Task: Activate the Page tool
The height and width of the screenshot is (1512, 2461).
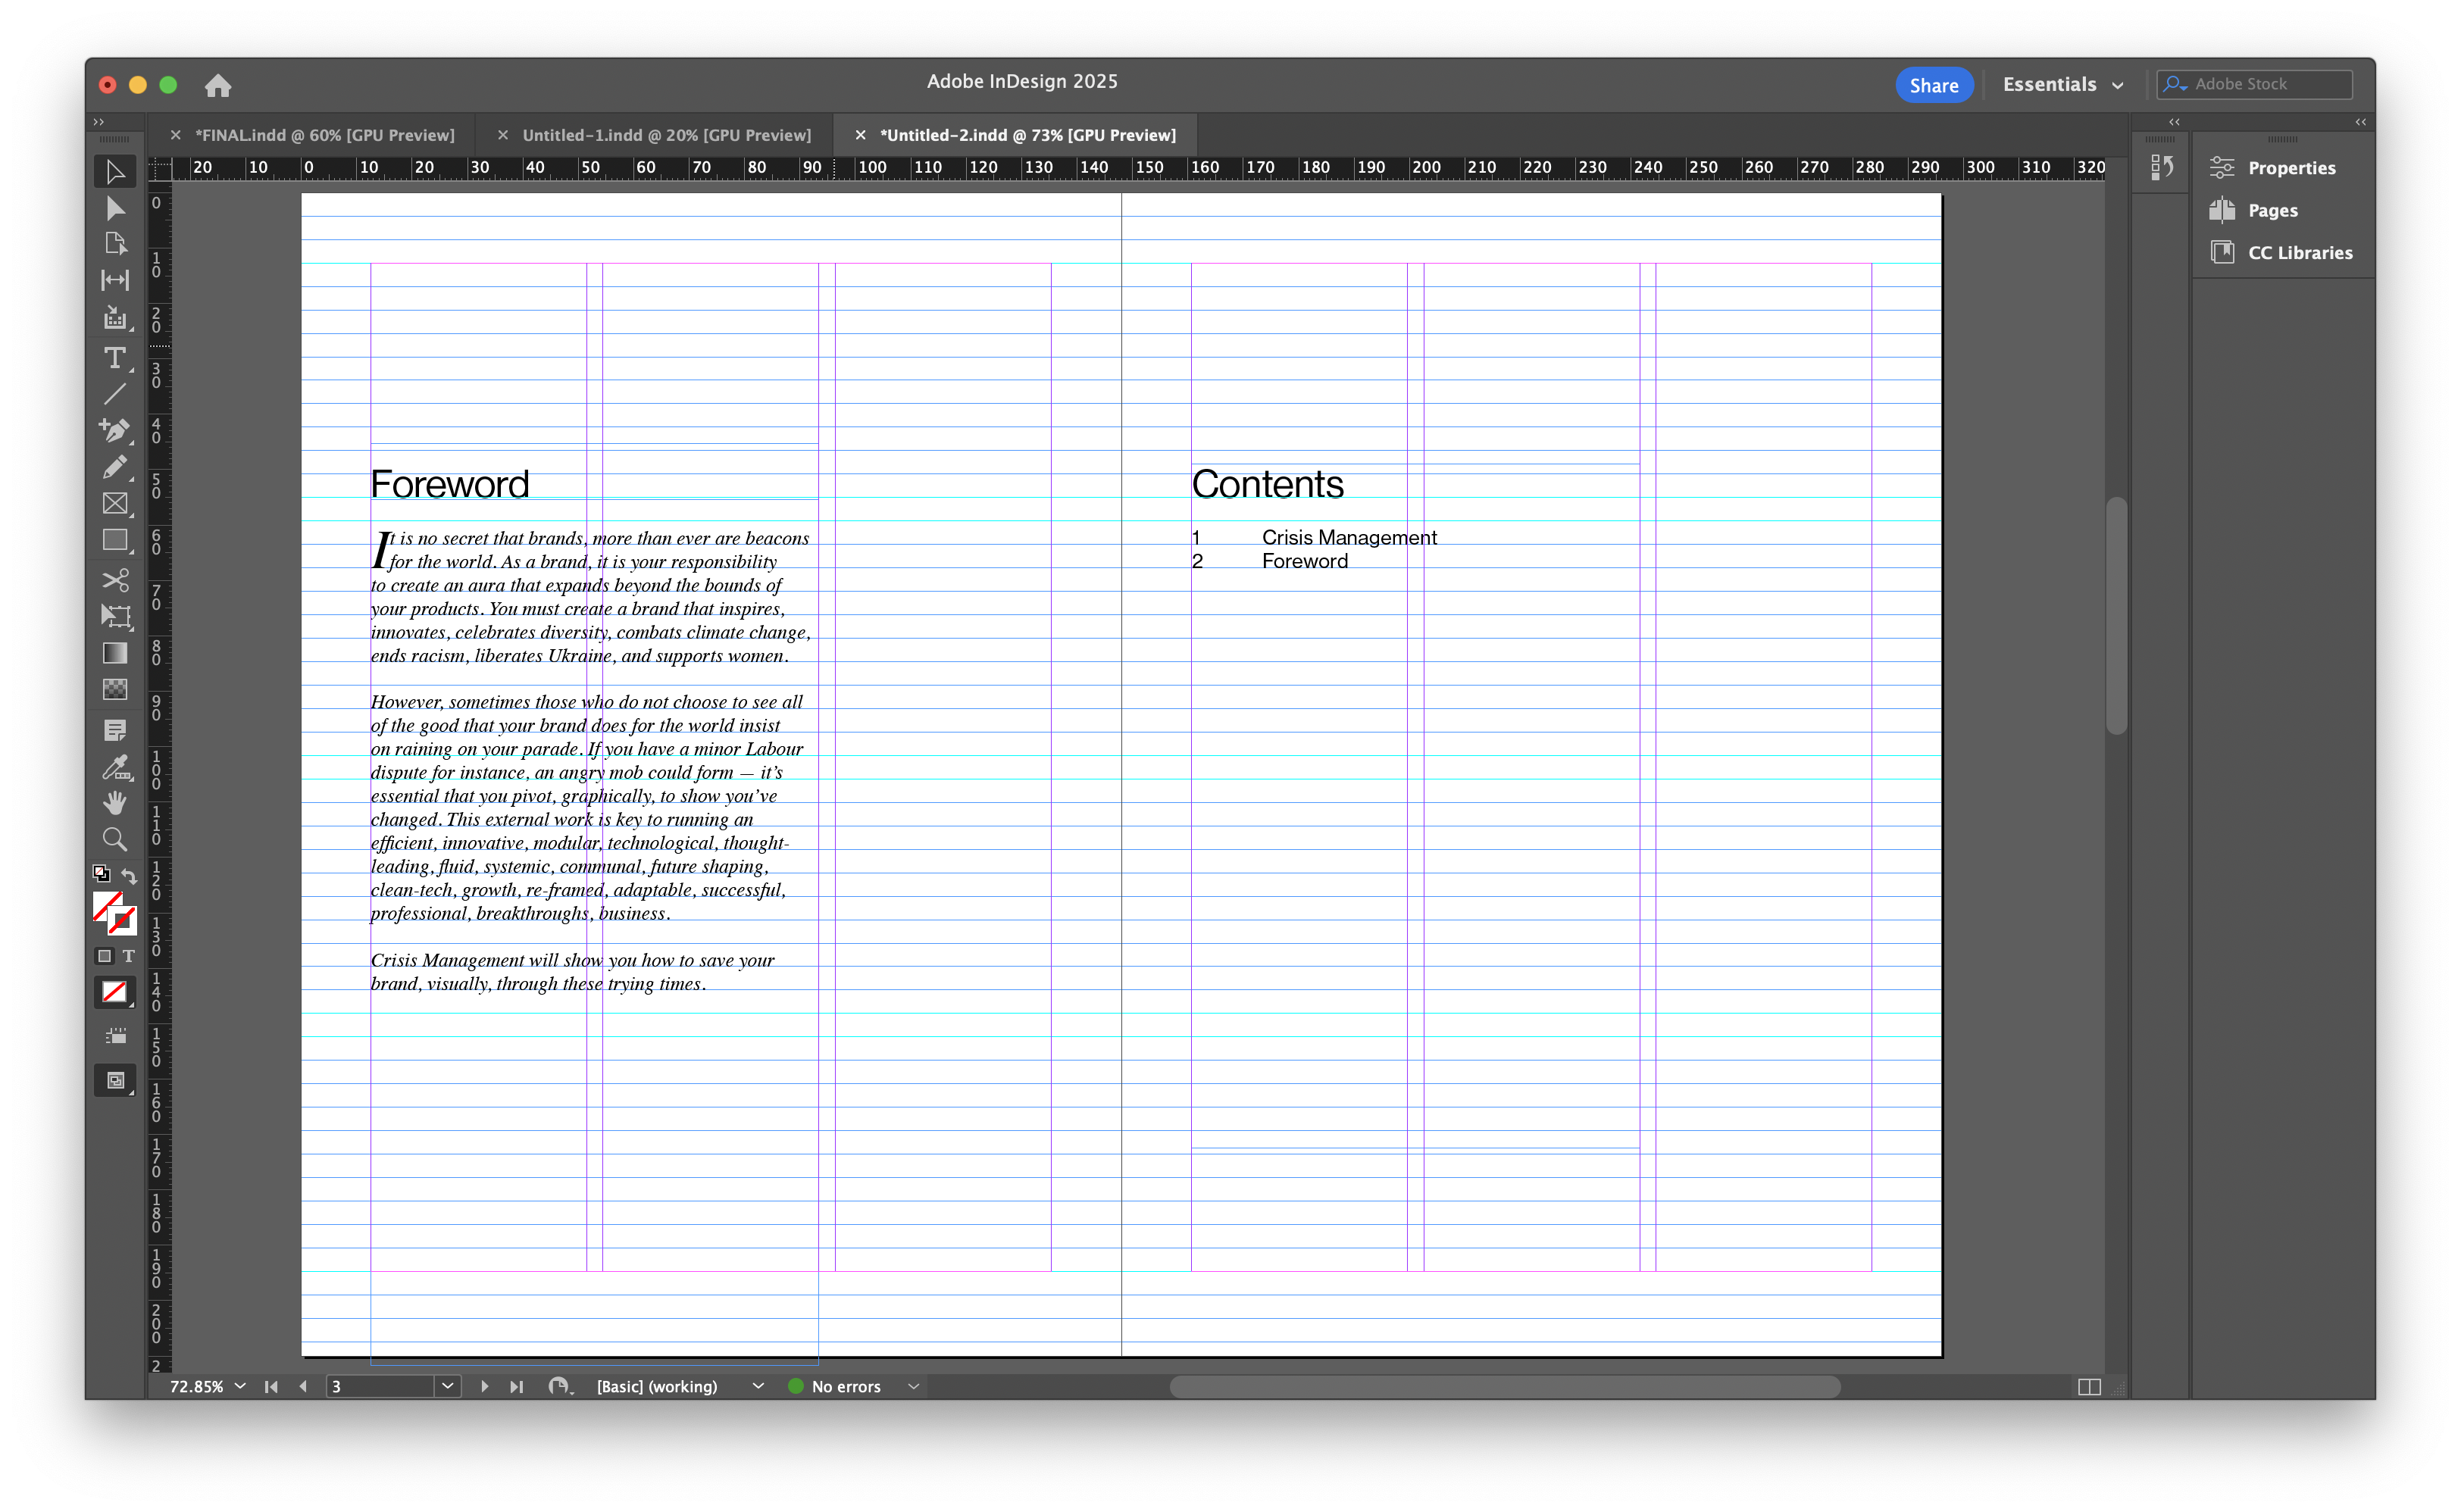Action: tap(115, 244)
